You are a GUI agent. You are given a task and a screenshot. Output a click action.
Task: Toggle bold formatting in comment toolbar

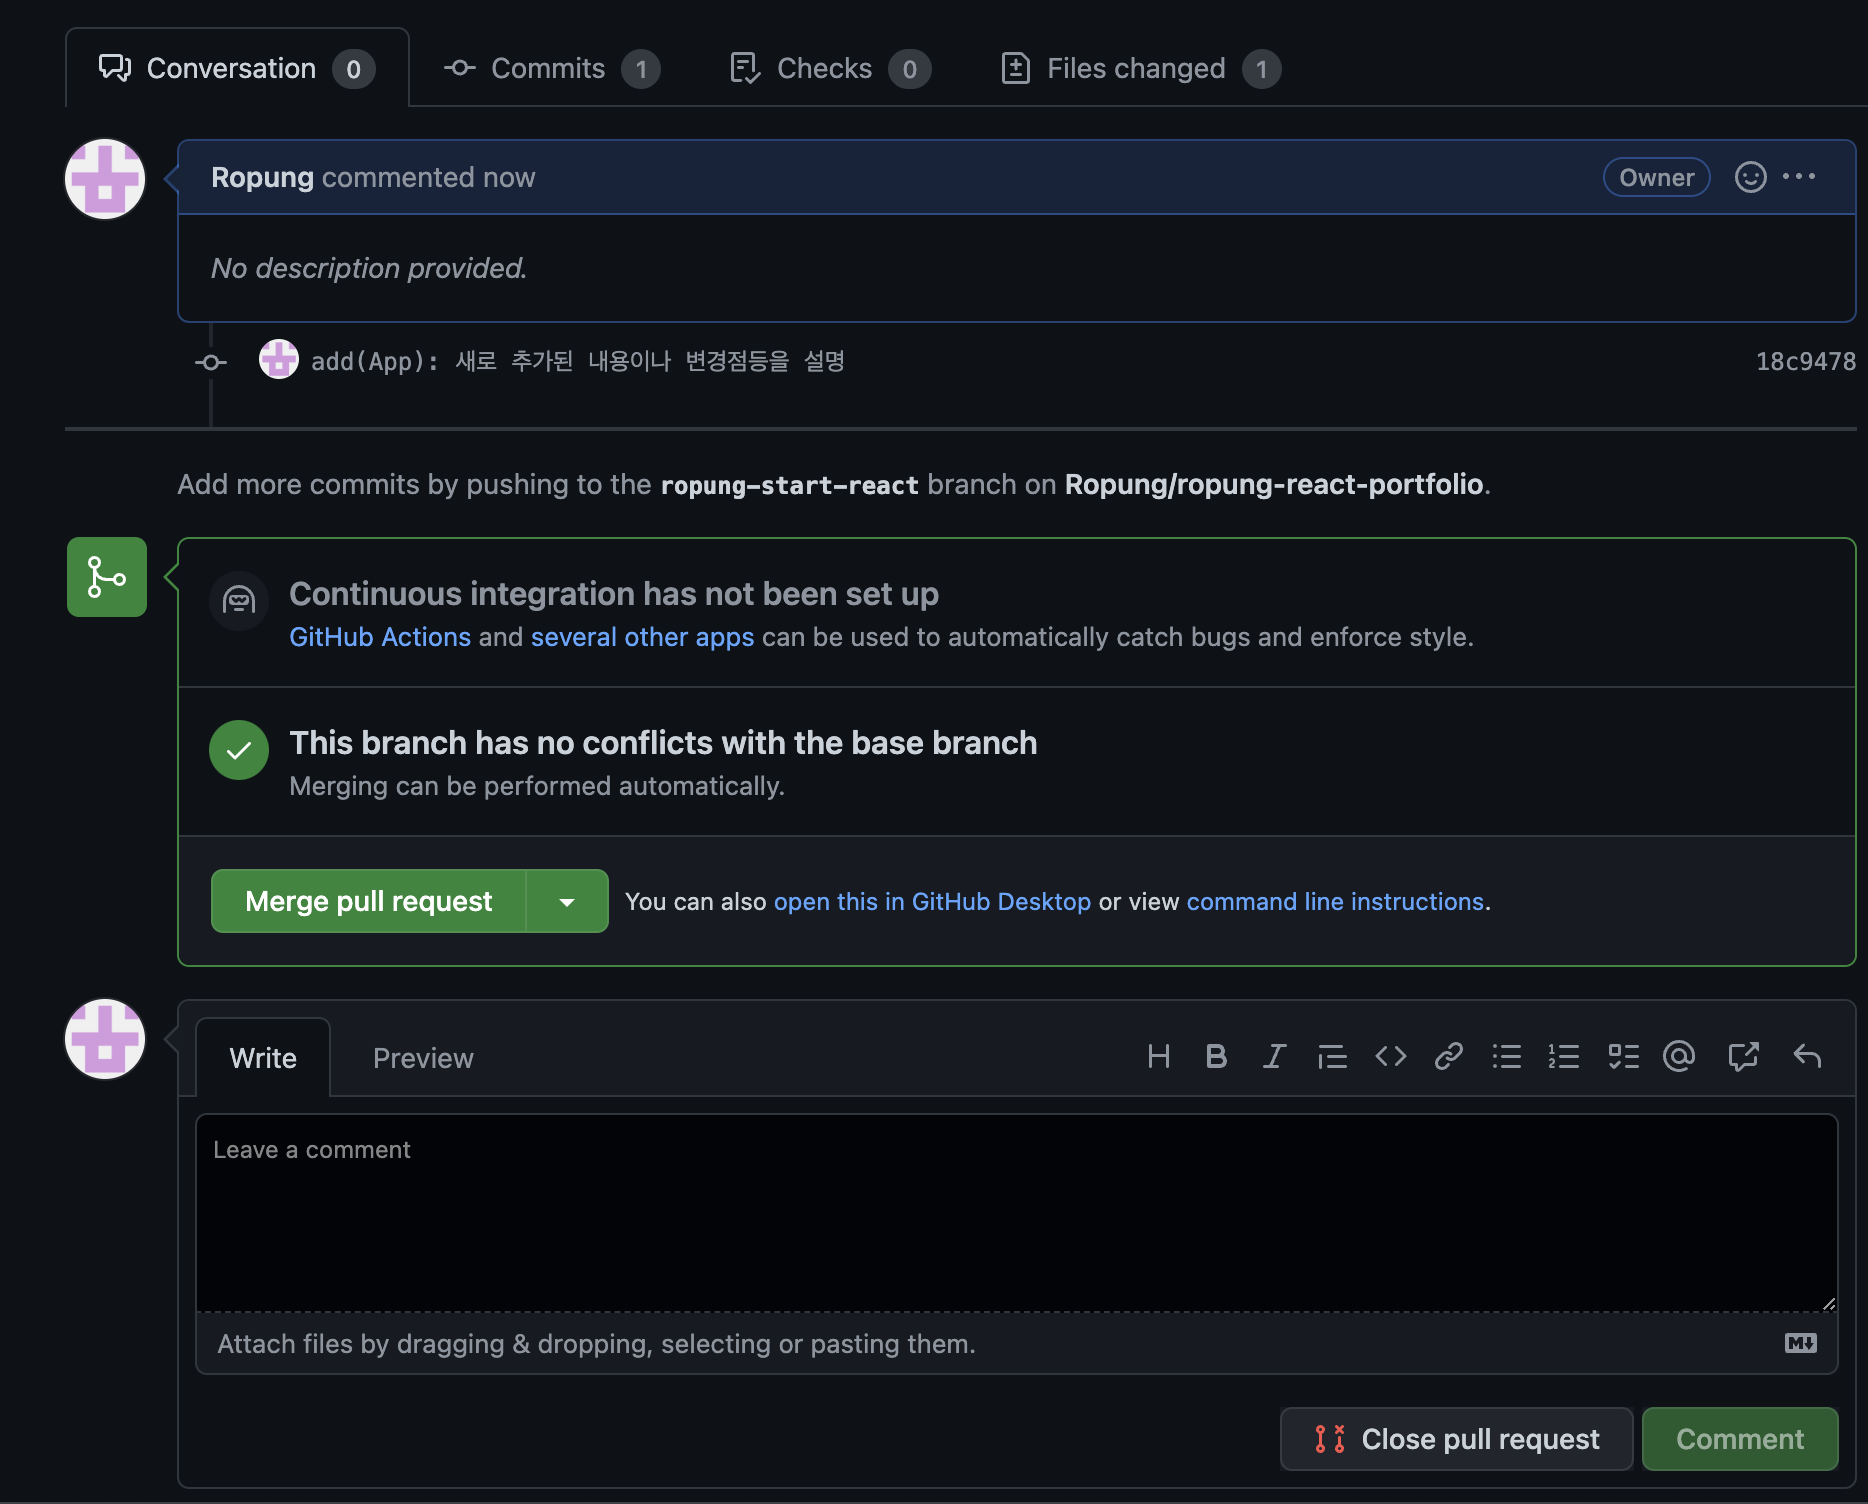pos(1216,1056)
